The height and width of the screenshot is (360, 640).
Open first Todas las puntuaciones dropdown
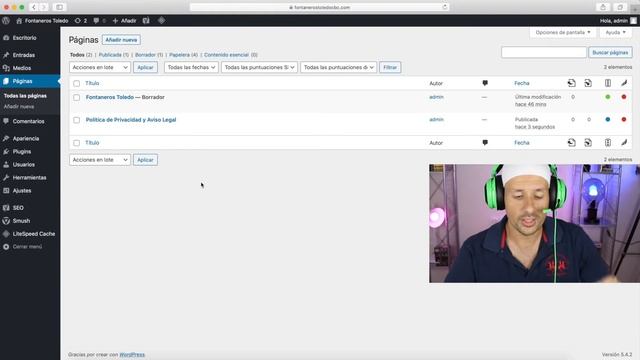click(259, 67)
